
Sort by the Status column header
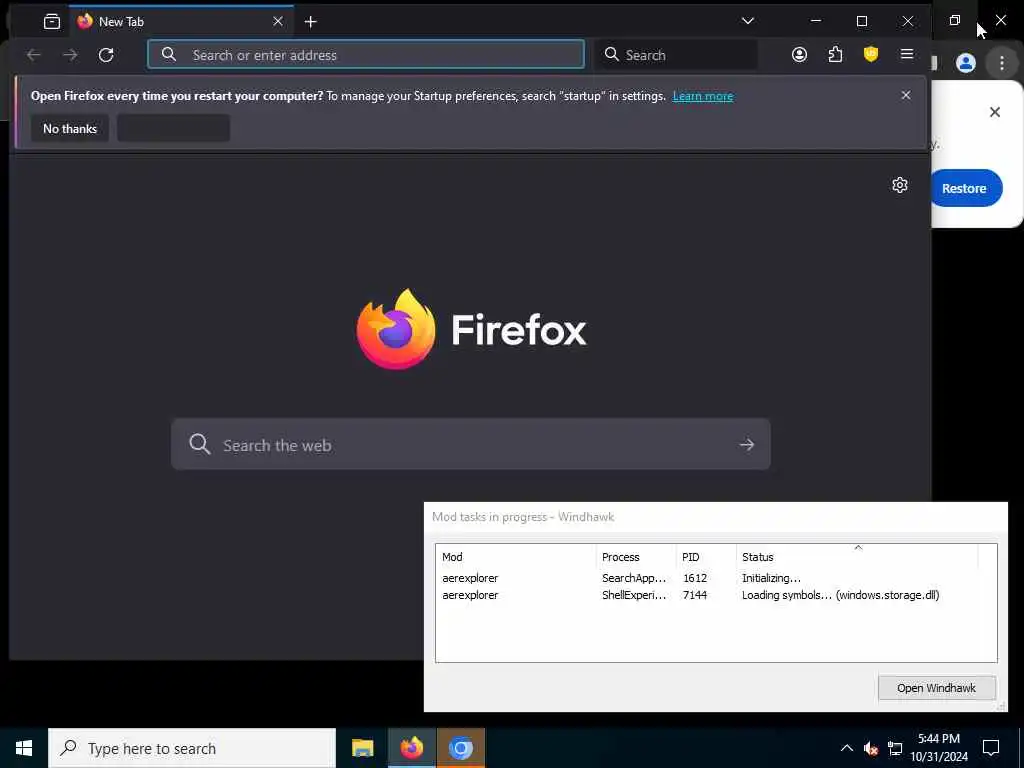pyautogui.click(x=857, y=557)
